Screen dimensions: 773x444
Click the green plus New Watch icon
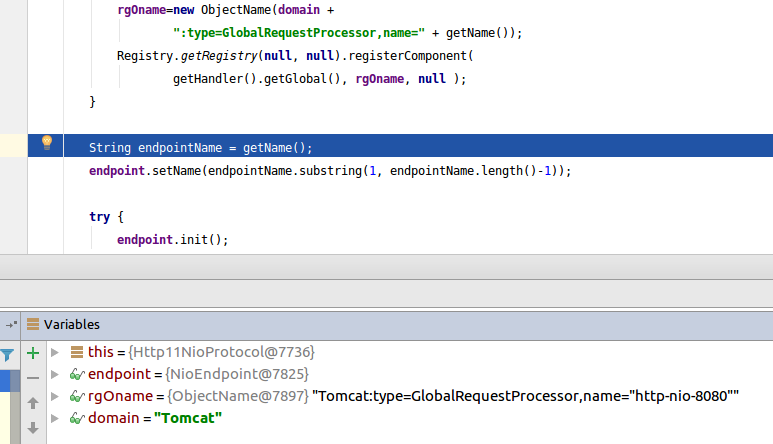coord(33,353)
